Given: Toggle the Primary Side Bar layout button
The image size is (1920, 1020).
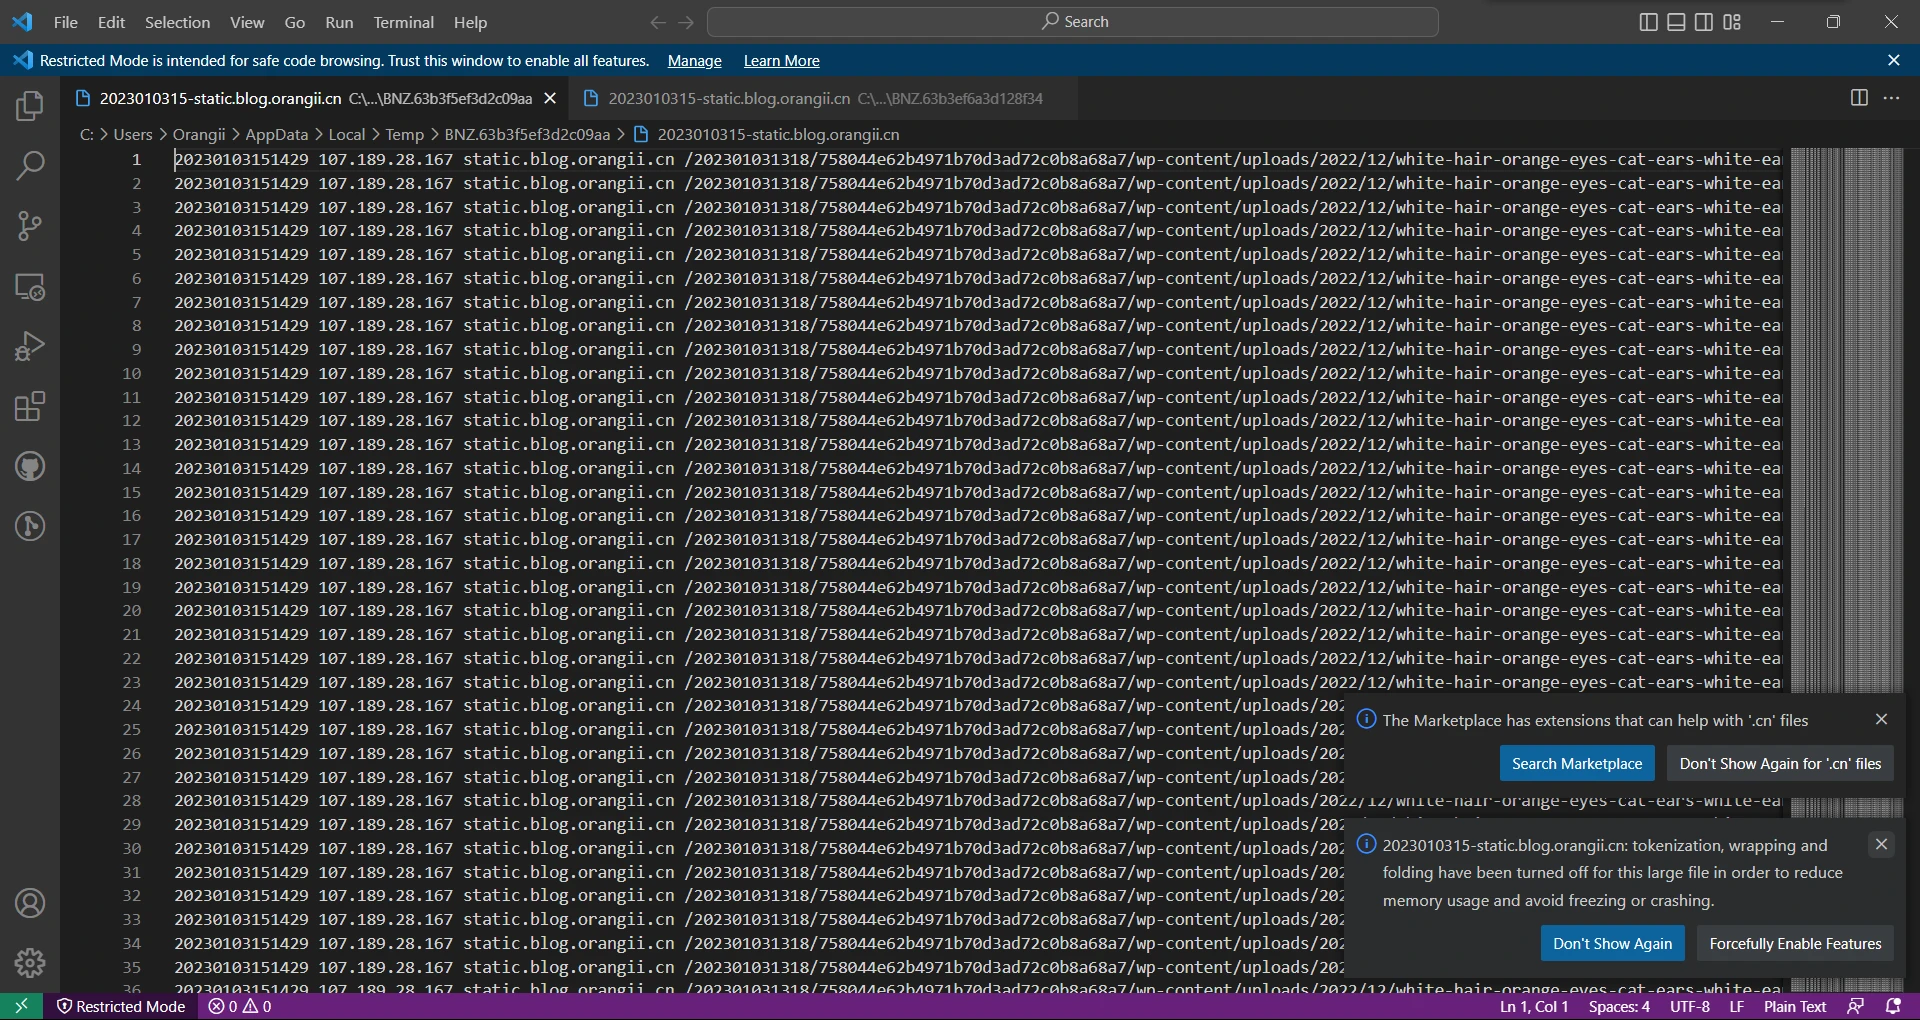Looking at the screenshot, I should 1649,22.
